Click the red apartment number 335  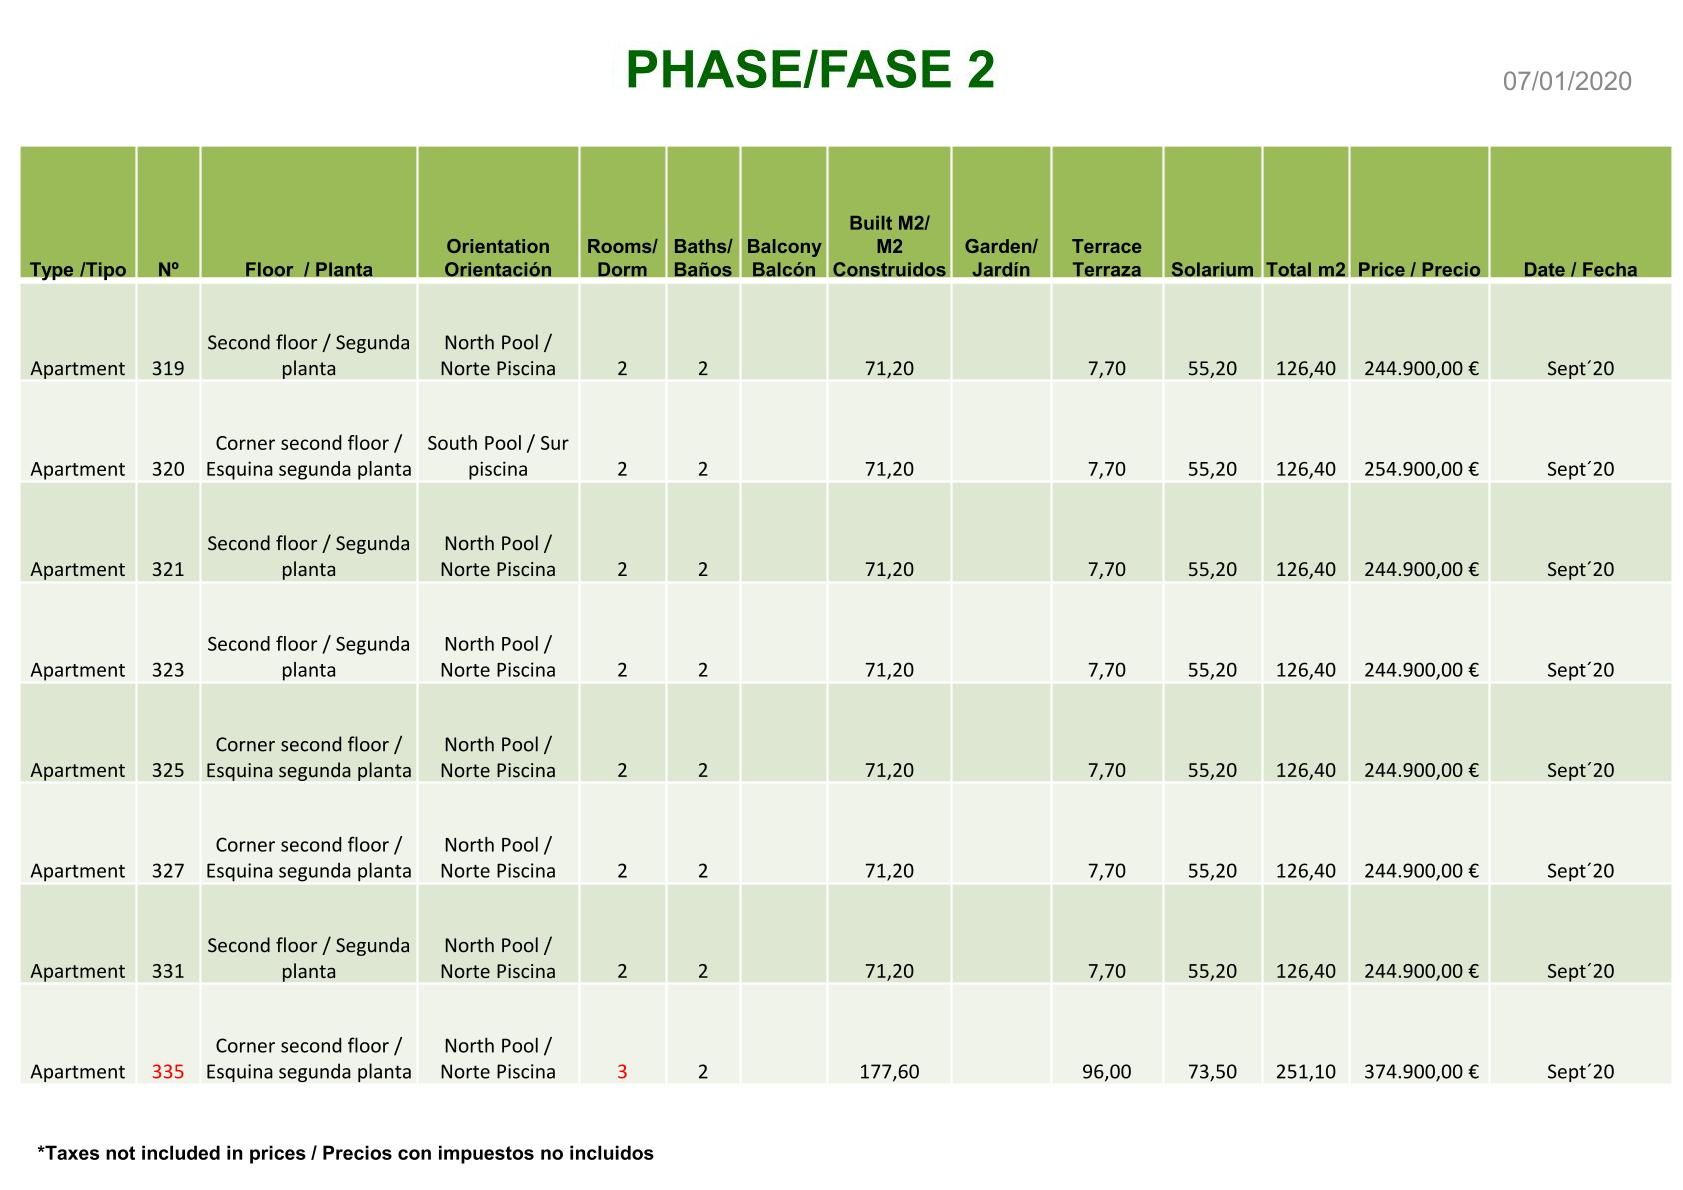[x=168, y=1072]
